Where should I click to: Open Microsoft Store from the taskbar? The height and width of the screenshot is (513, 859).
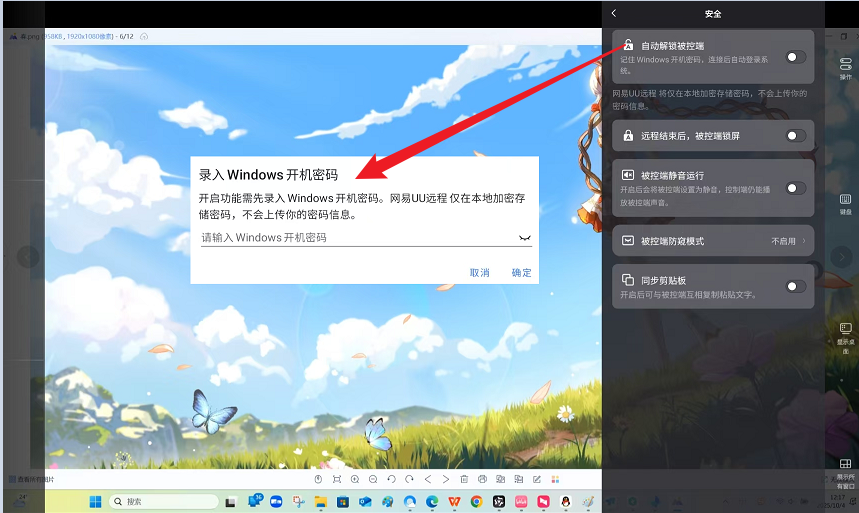343,501
